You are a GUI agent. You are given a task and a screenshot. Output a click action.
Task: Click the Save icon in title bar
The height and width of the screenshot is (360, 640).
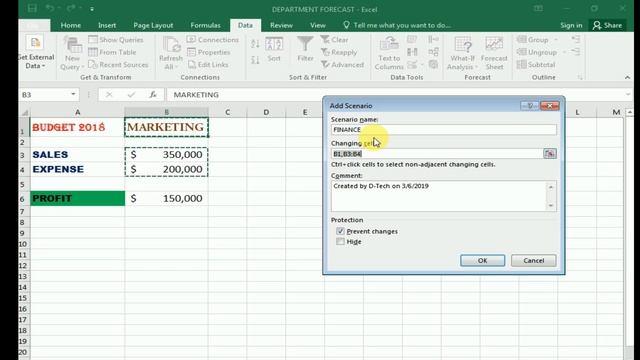(x=32, y=9)
